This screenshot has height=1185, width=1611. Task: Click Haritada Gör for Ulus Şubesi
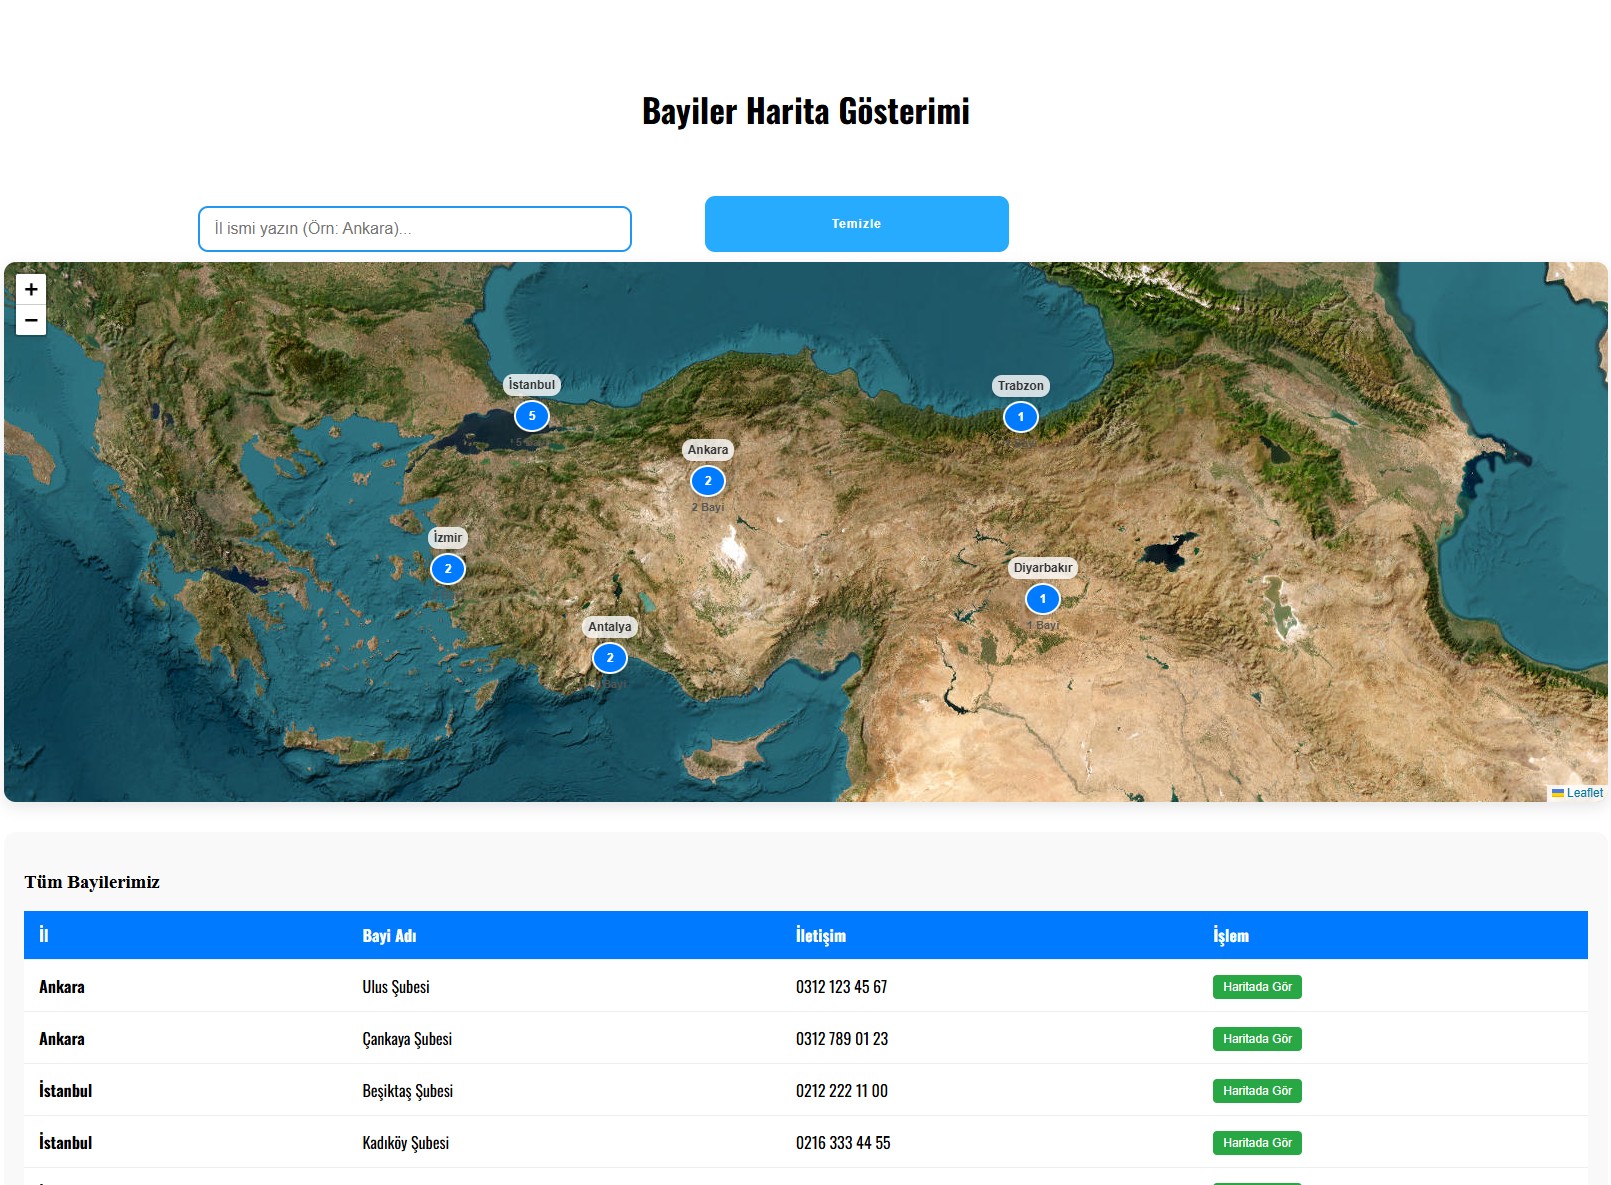pos(1256,987)
